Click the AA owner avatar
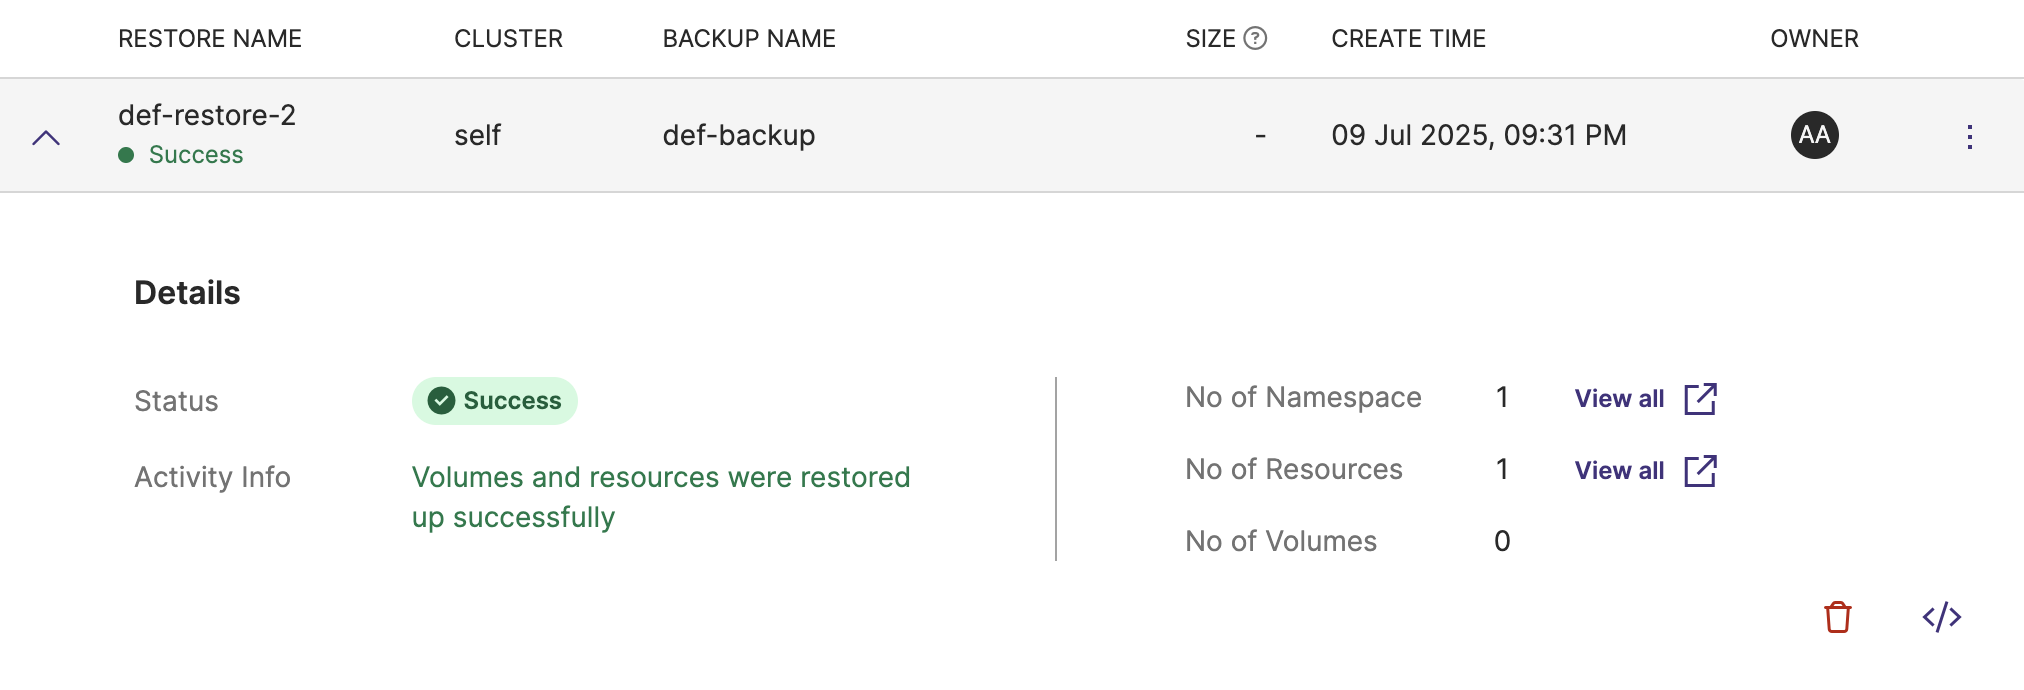 click(x=1814, y=135)
